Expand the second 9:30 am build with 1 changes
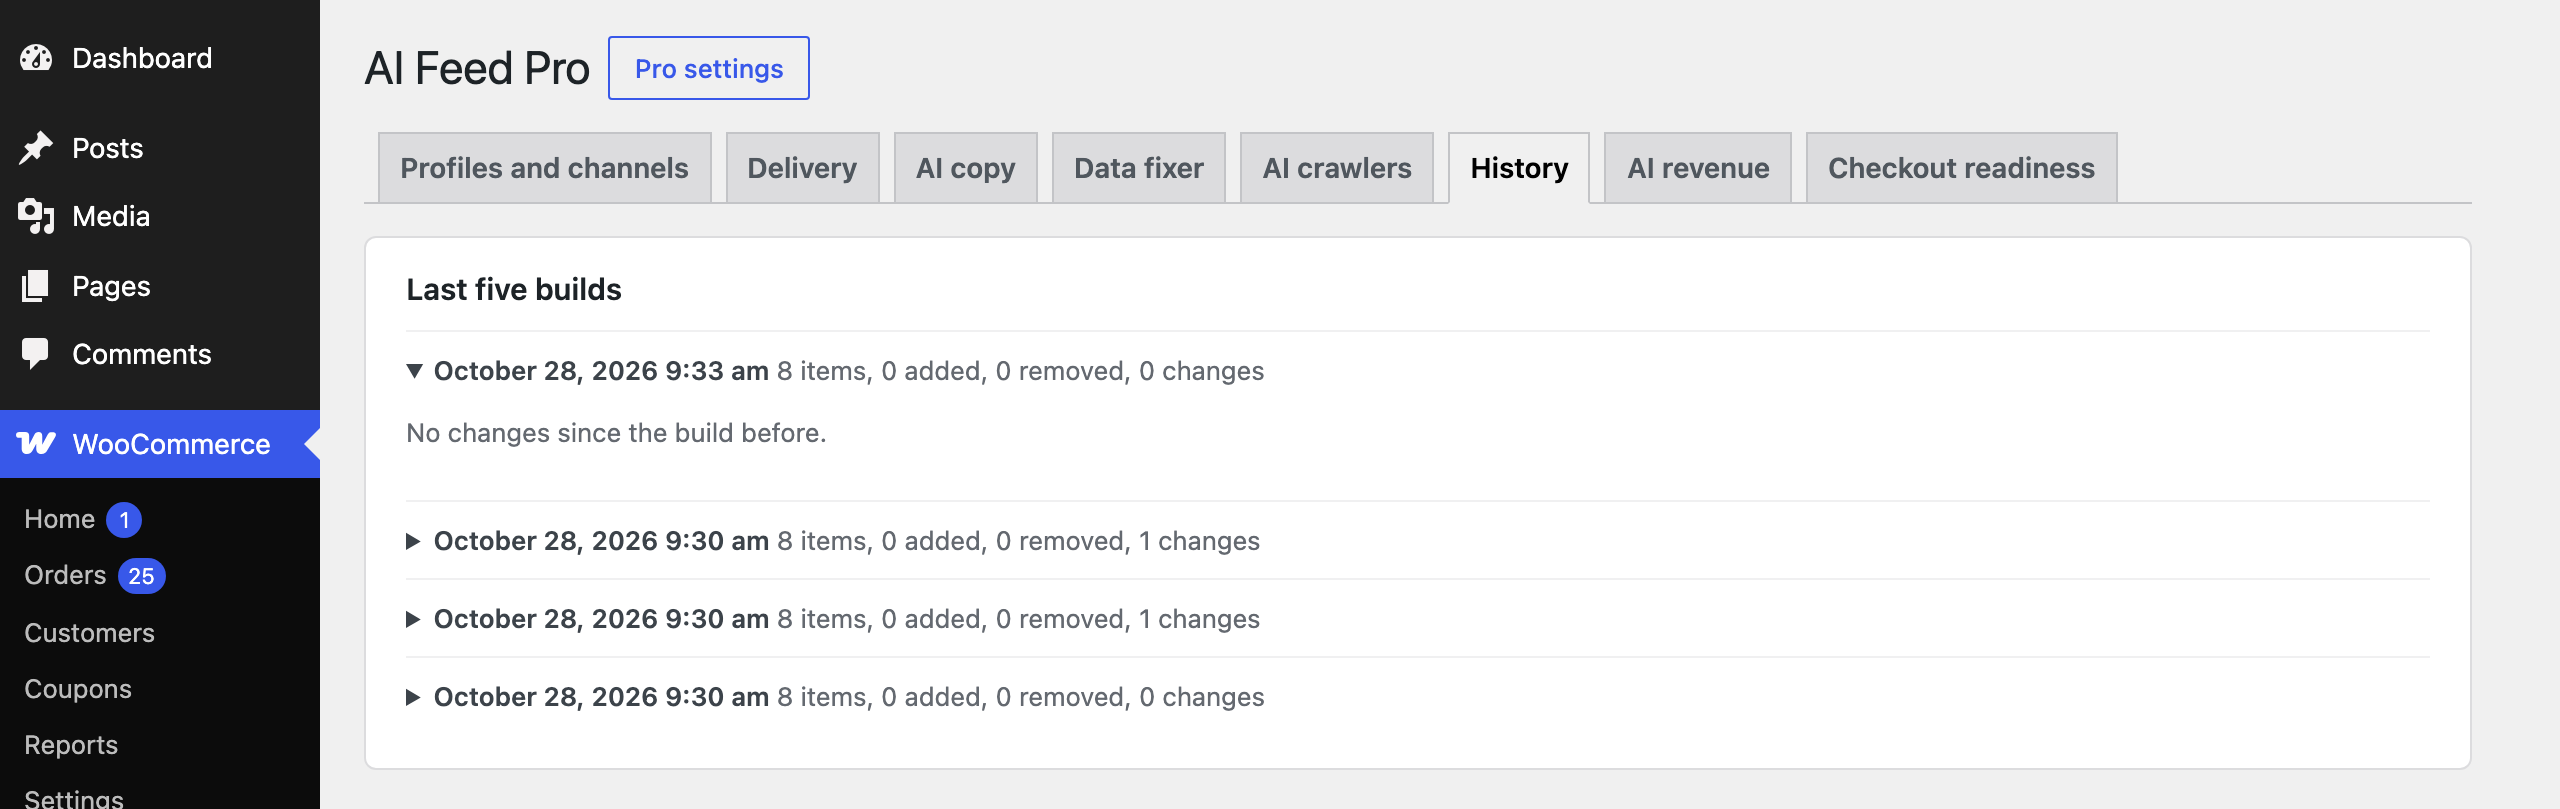 (x=413, y=619)
